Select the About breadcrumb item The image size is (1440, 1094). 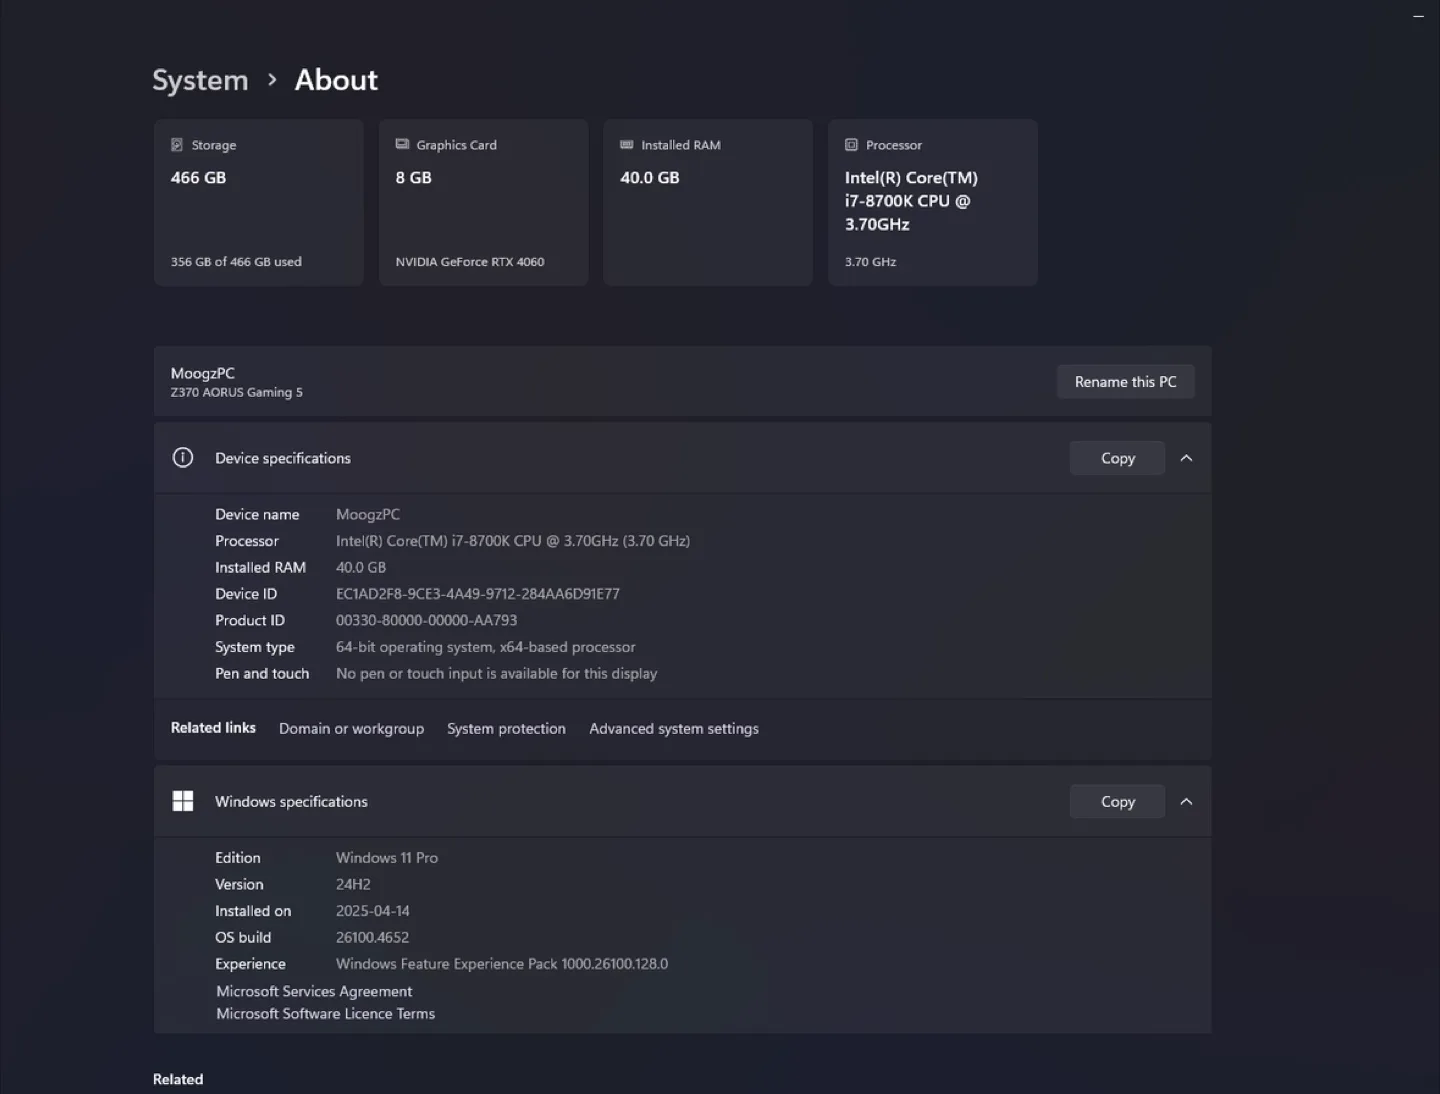point(335,80)
